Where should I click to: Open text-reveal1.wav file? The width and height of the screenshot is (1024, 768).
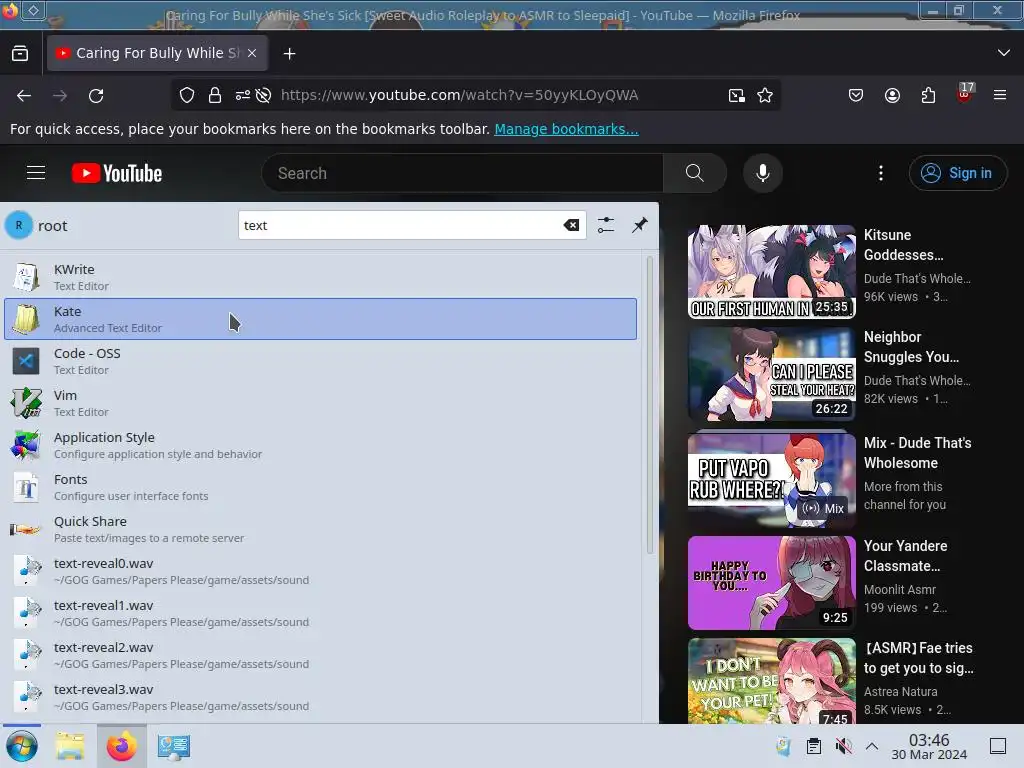pyautogui.click(x=321, y=613)
